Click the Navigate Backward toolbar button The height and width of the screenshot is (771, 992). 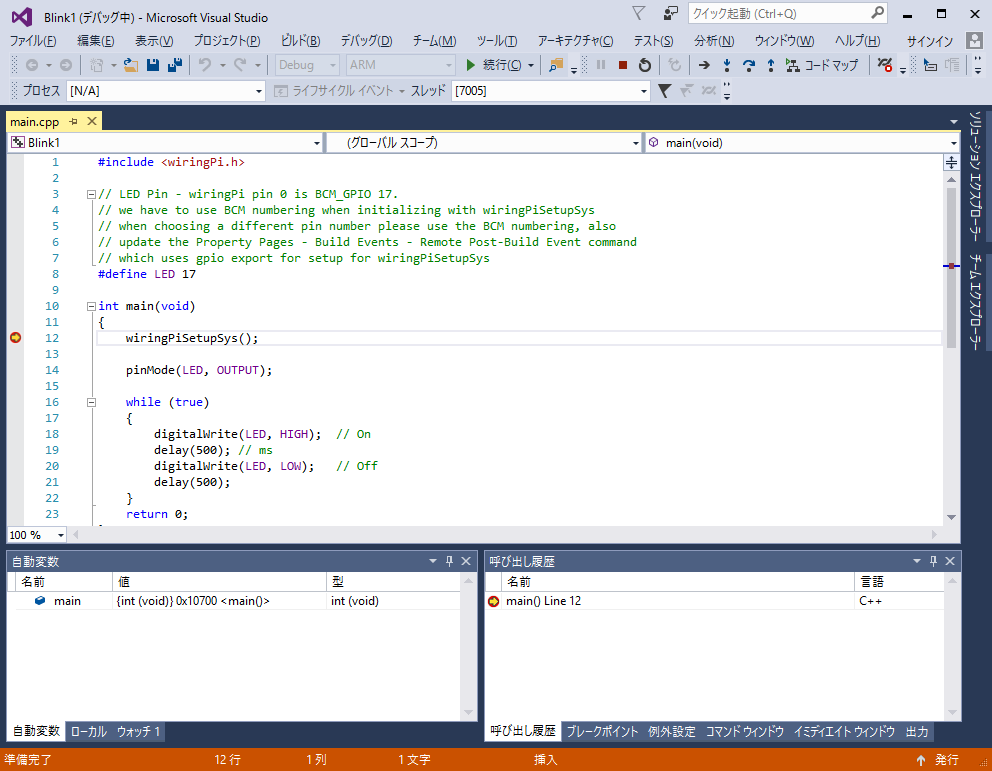(32, 65)
